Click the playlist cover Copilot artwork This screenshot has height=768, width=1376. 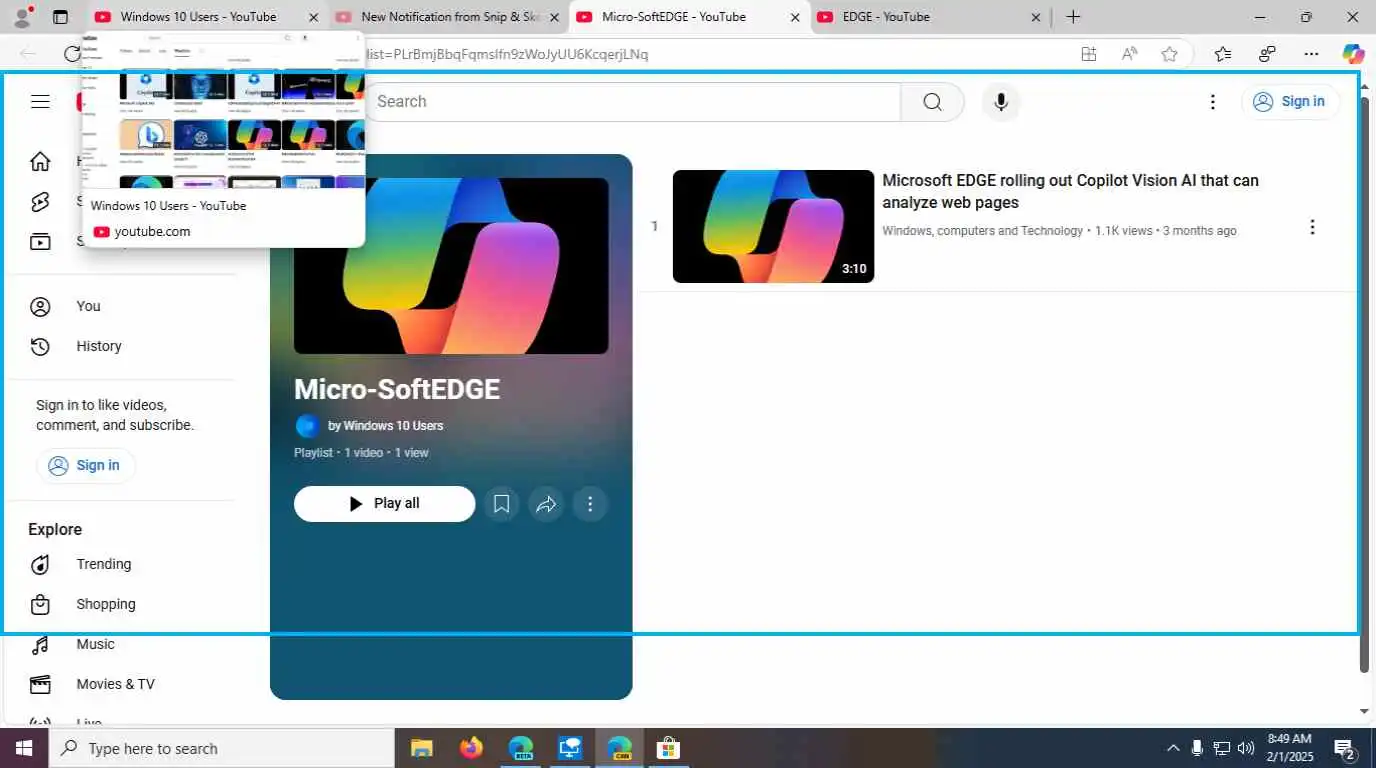click(451, 266)
